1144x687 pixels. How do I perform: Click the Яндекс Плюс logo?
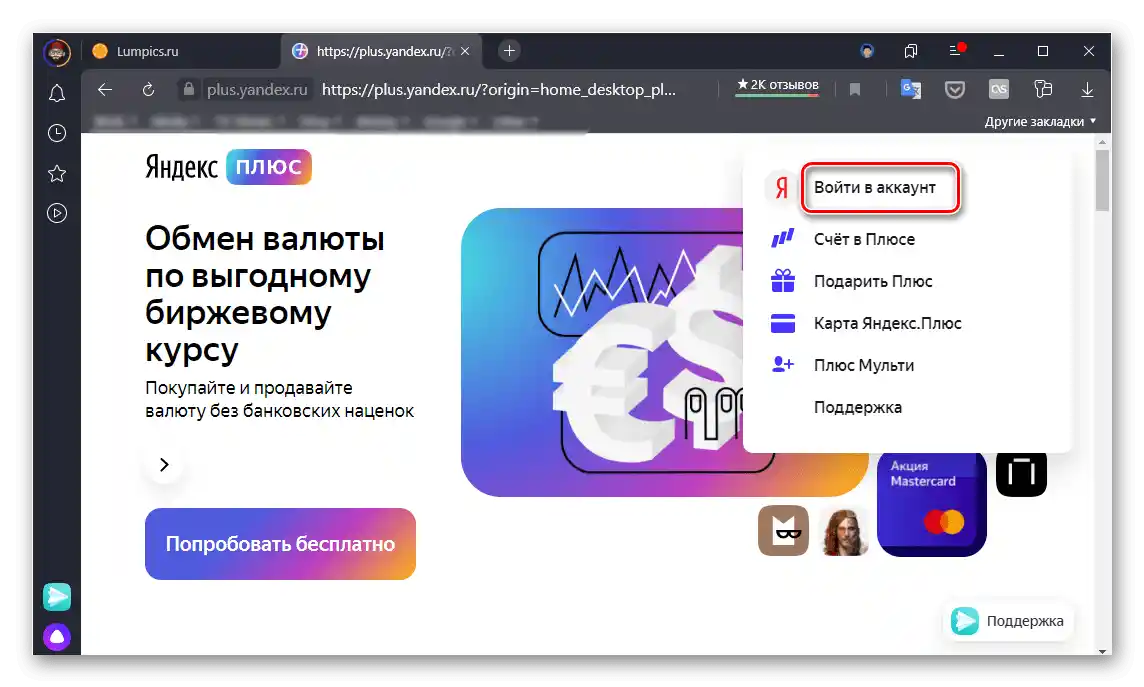tap(228, 167)
